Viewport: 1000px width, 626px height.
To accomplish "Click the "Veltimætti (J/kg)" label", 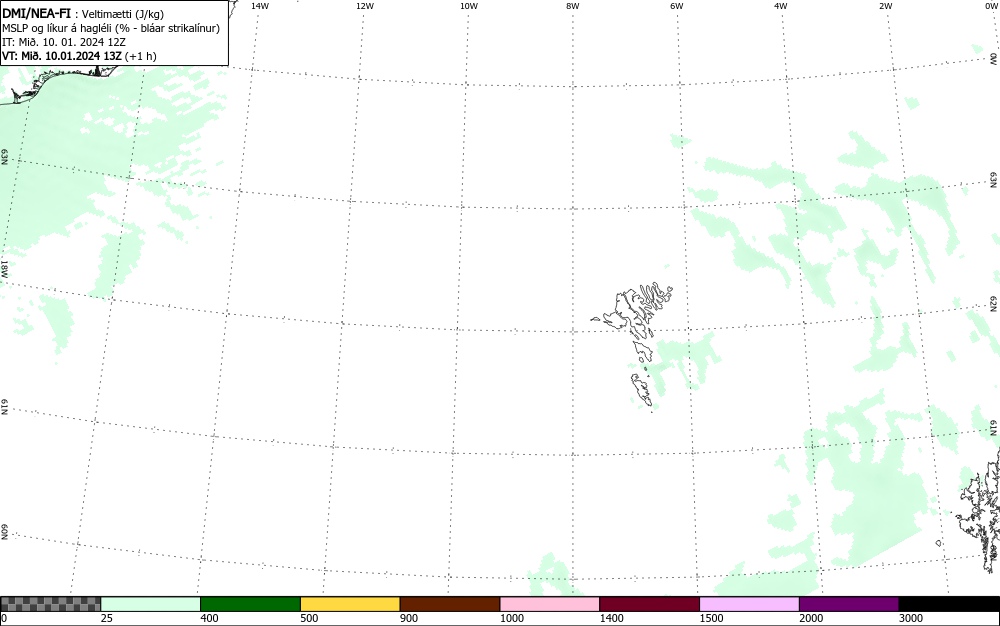I will [122, 14].
